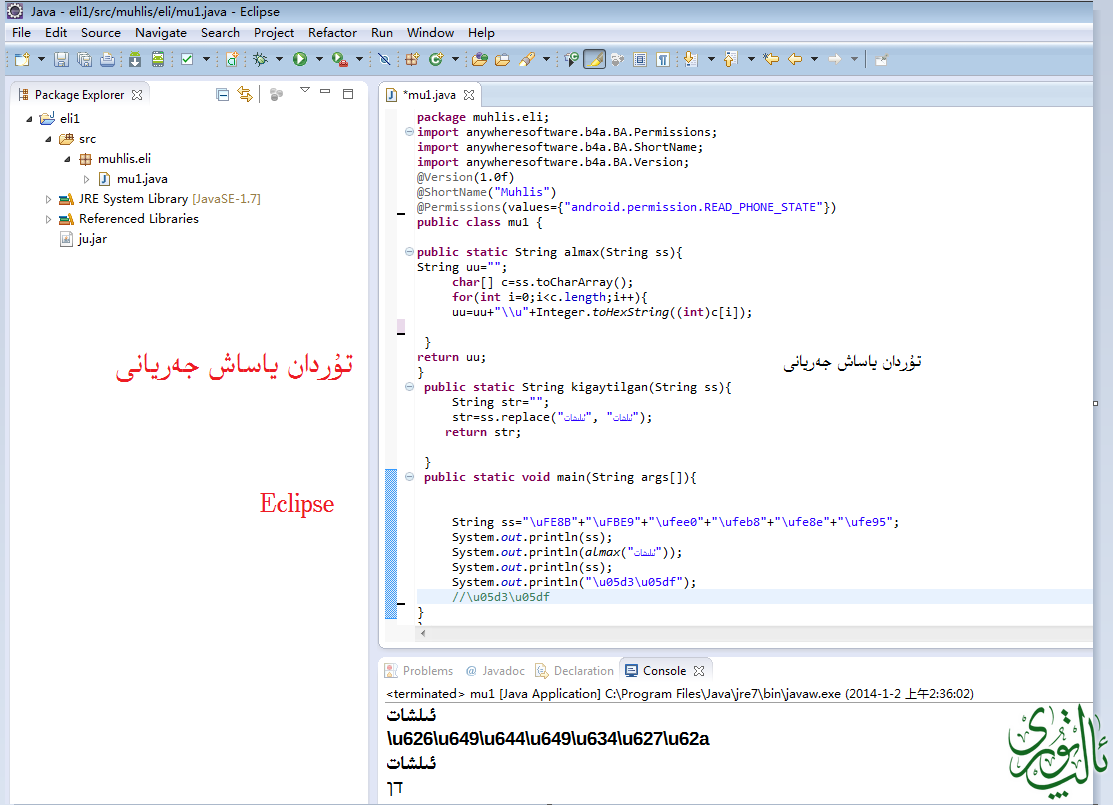Collapse the eli1 project node
The image size is (1113, 805).
(29, 119)
